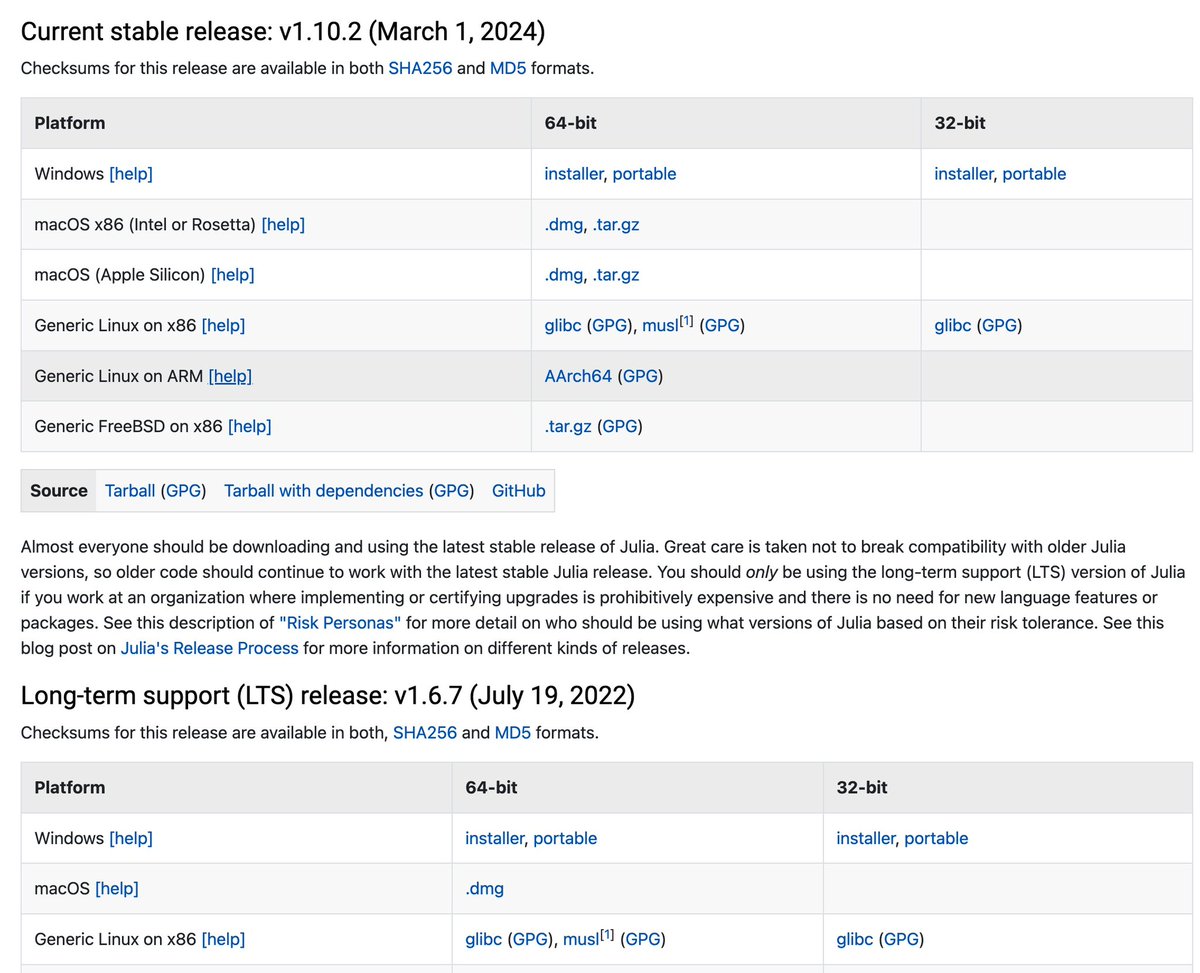Download 64-bit musl Linux build, v1.10.2
This screenshot has width=1200, height=973.
click(660, 325)
